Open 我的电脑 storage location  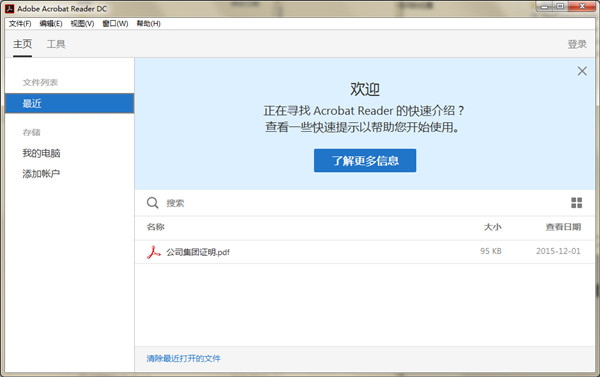coord(41,153)
